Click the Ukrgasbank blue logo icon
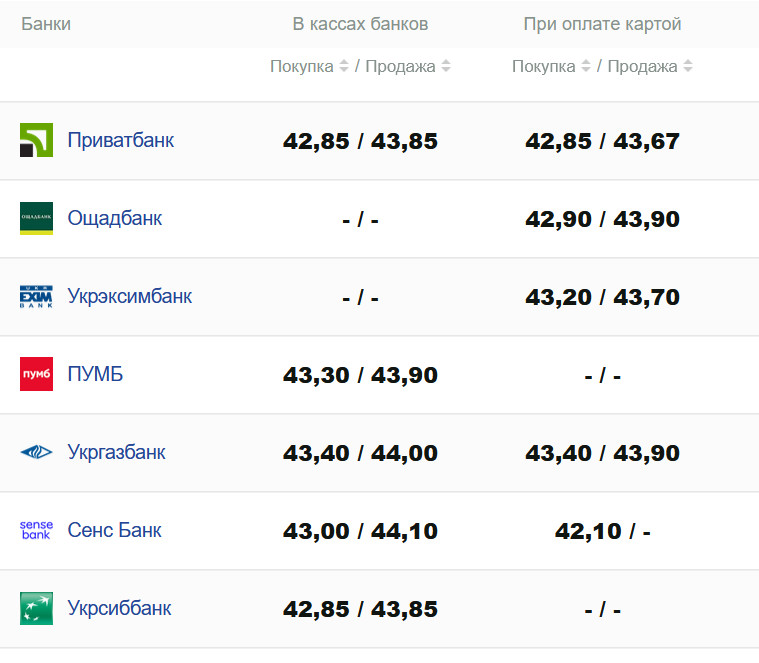The width and height of the screenshot is (759, 663). tap(36, 452)
